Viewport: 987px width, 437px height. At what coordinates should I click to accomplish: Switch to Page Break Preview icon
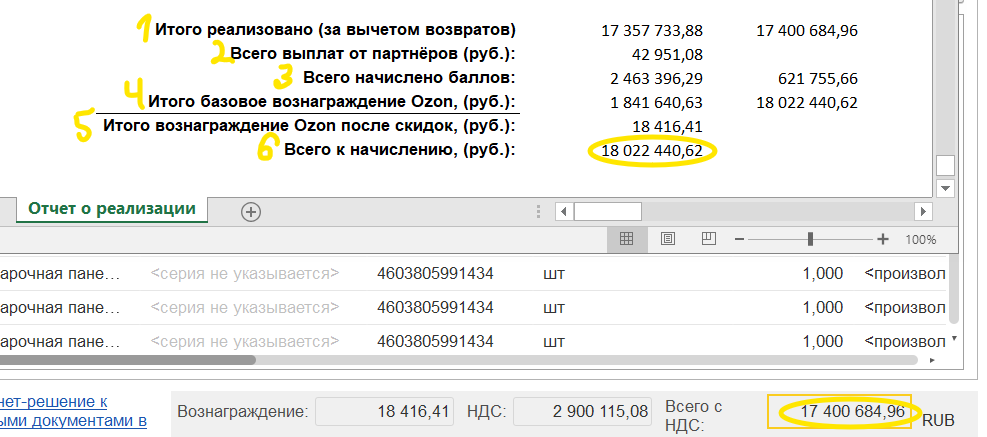709,239
